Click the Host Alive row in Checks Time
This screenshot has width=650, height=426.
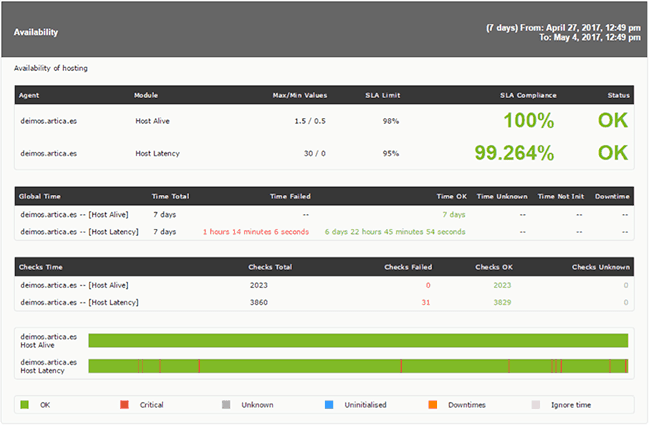click(324, 285)
